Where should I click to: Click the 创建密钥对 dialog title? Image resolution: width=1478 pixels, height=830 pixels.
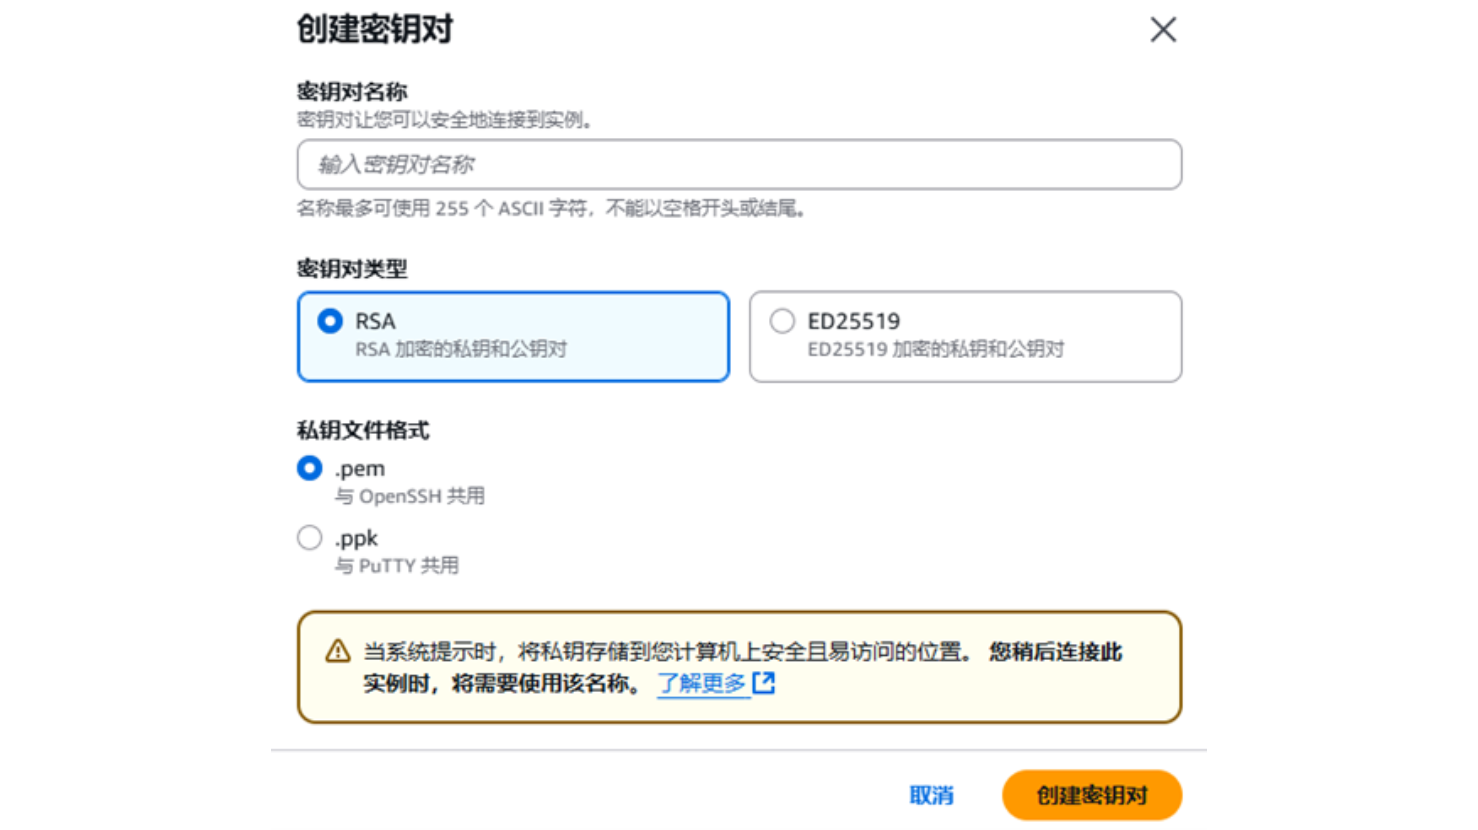click(x=375, y=29)
